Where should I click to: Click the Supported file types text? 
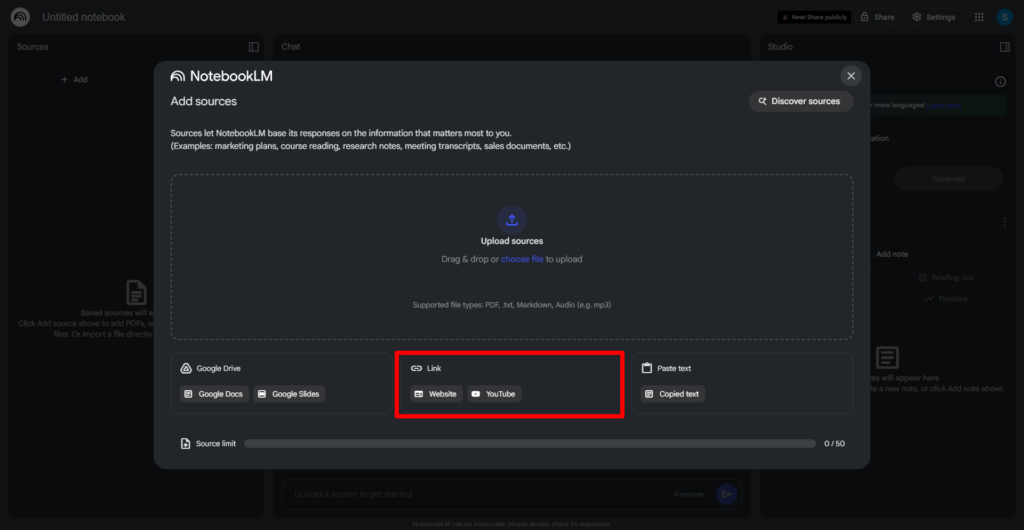click(x=512, y=305)
